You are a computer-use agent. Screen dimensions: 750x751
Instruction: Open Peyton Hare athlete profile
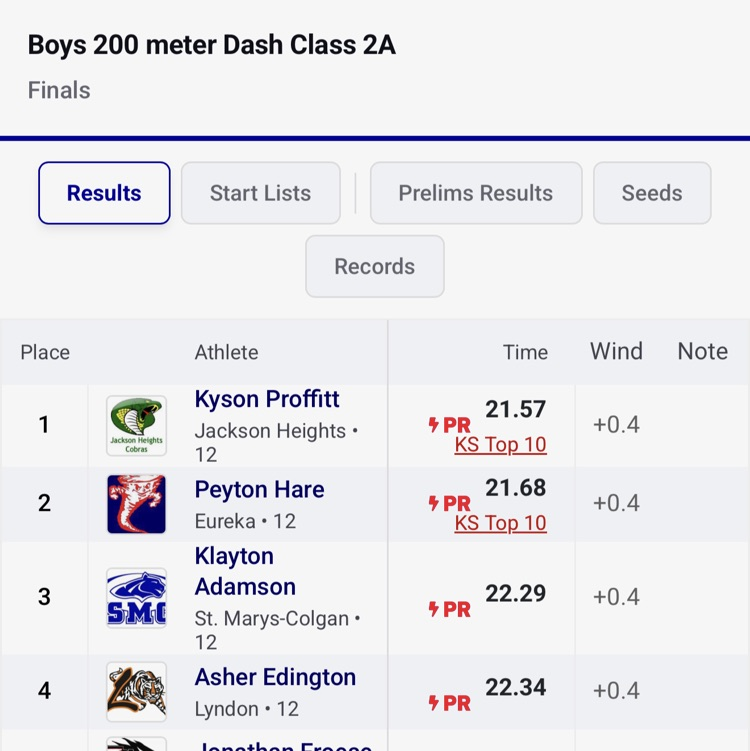259,489
